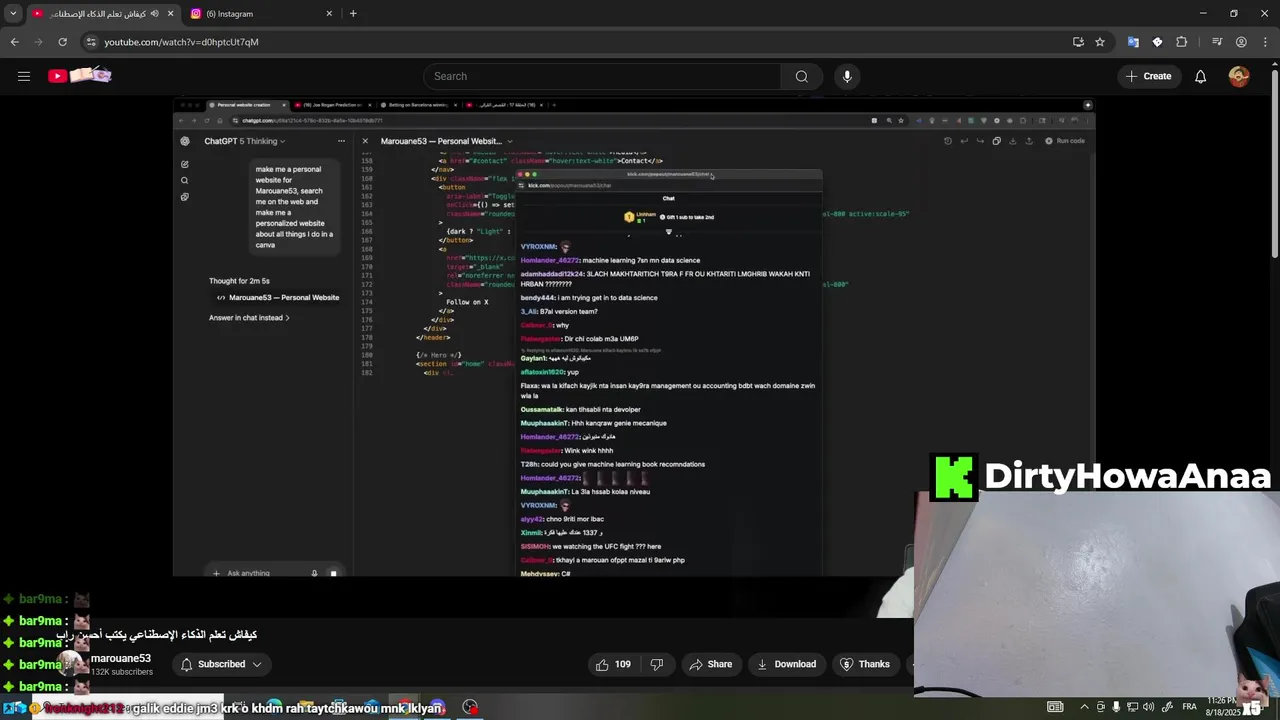1280x720 pixels.
Task: Go back in Chrome
Action: click(14, 42)
